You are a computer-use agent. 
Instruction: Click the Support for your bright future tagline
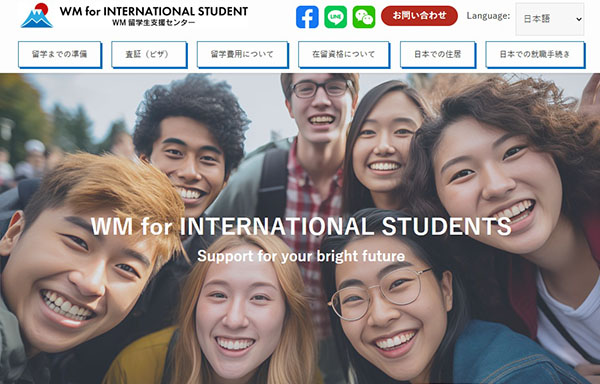point(301,256)
